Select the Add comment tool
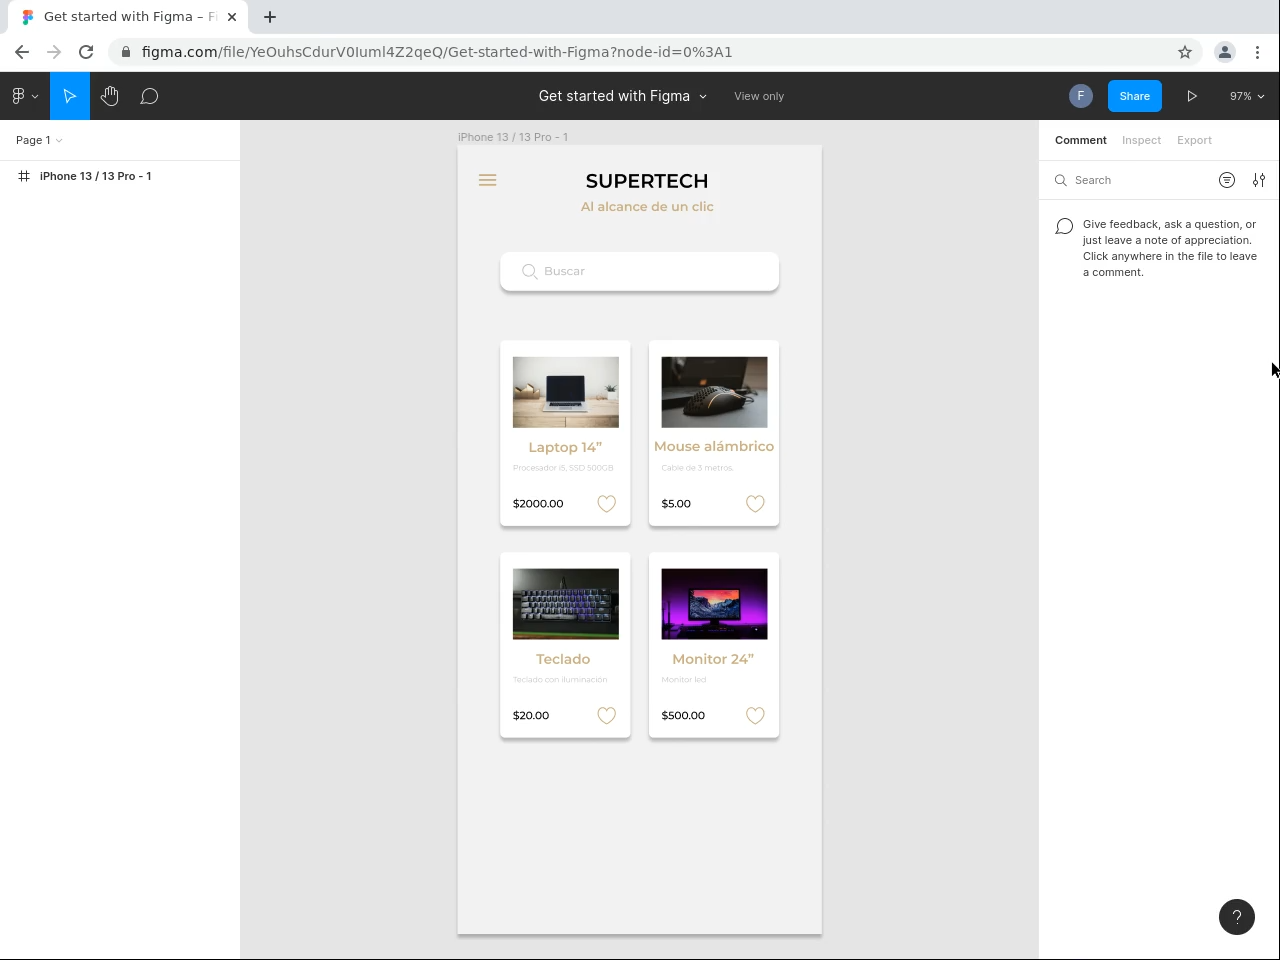Viewport: 1280px width, 960px height. tap(149, 96)
